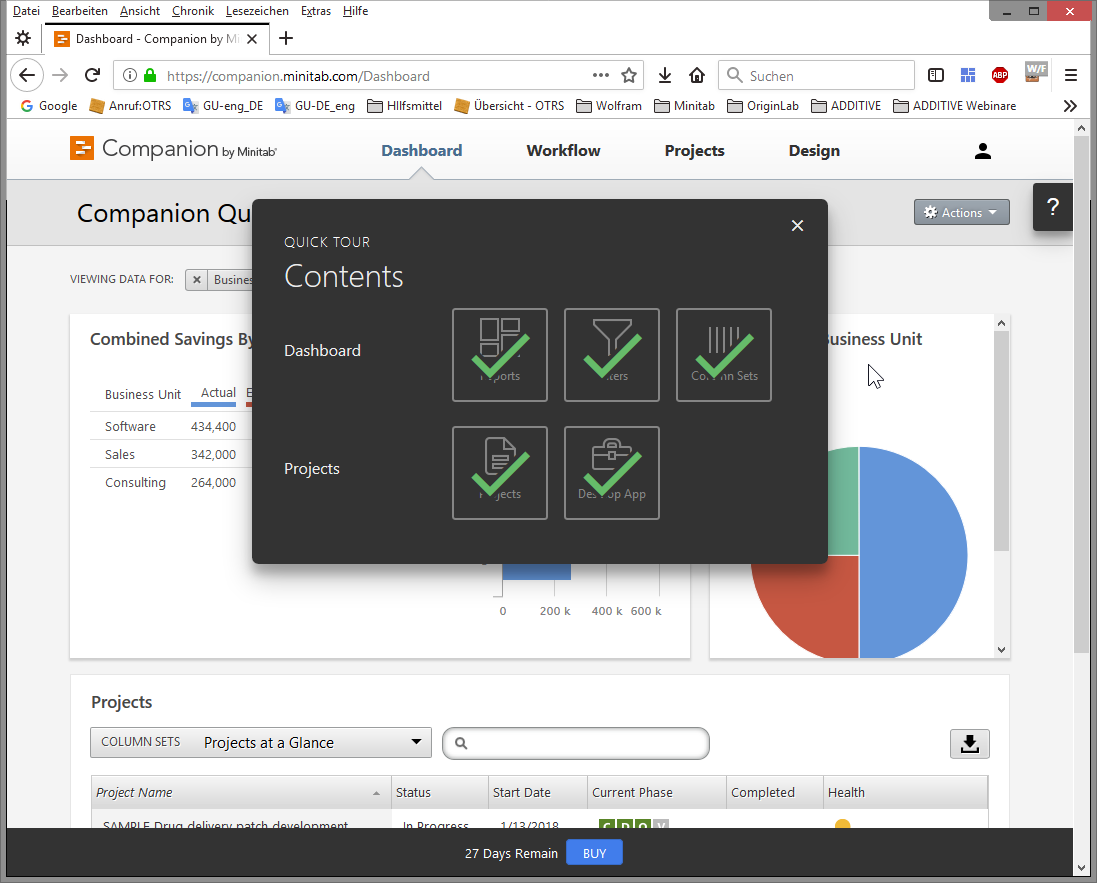The image size is (1097, 883).
Task: Open the user account icon menu
Action: pos(982,150)
